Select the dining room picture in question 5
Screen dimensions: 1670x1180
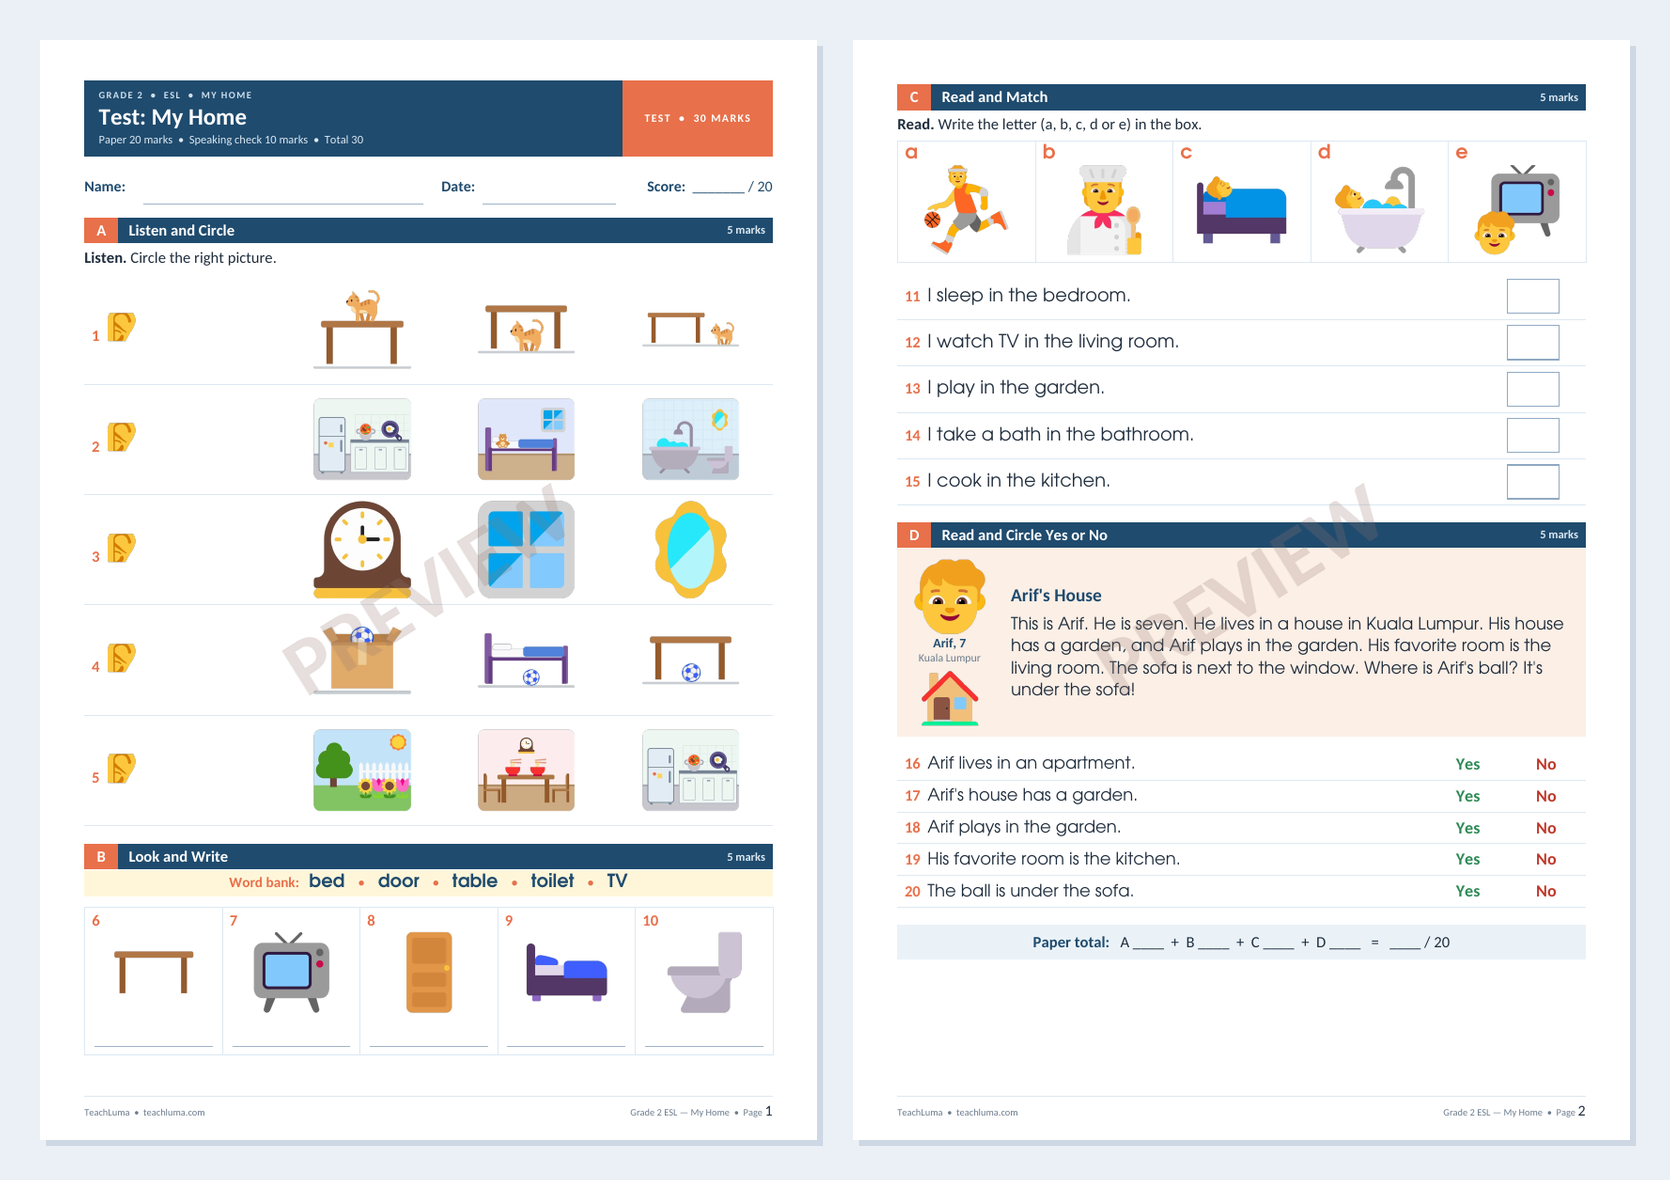pos(526,770)
